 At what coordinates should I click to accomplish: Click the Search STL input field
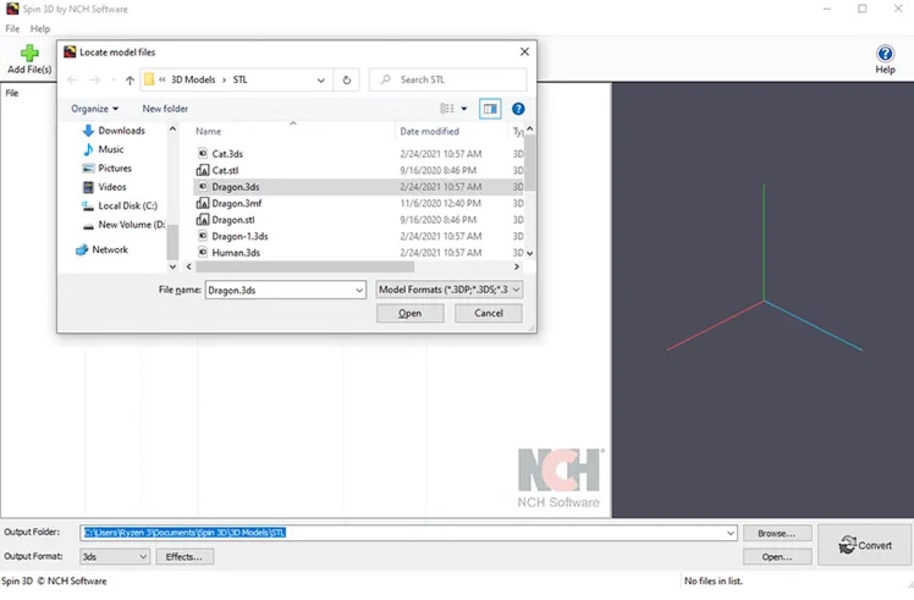(448, 80)
